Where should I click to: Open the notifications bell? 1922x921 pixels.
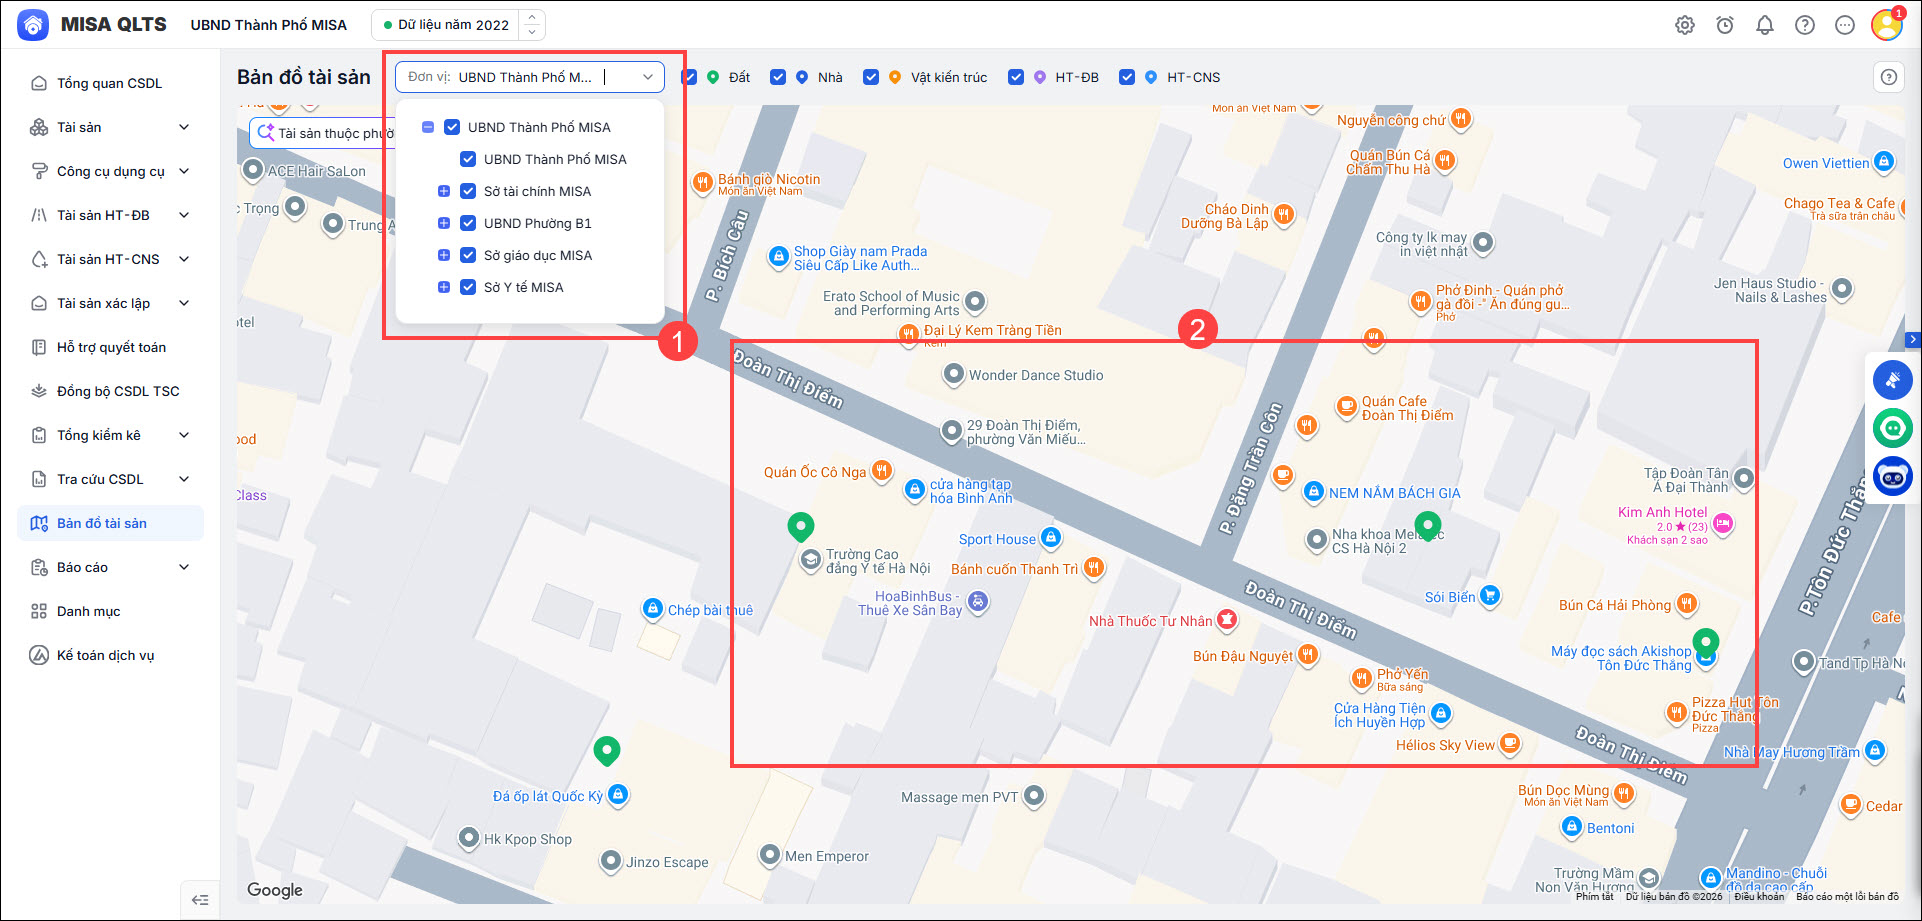[1765, 25]
